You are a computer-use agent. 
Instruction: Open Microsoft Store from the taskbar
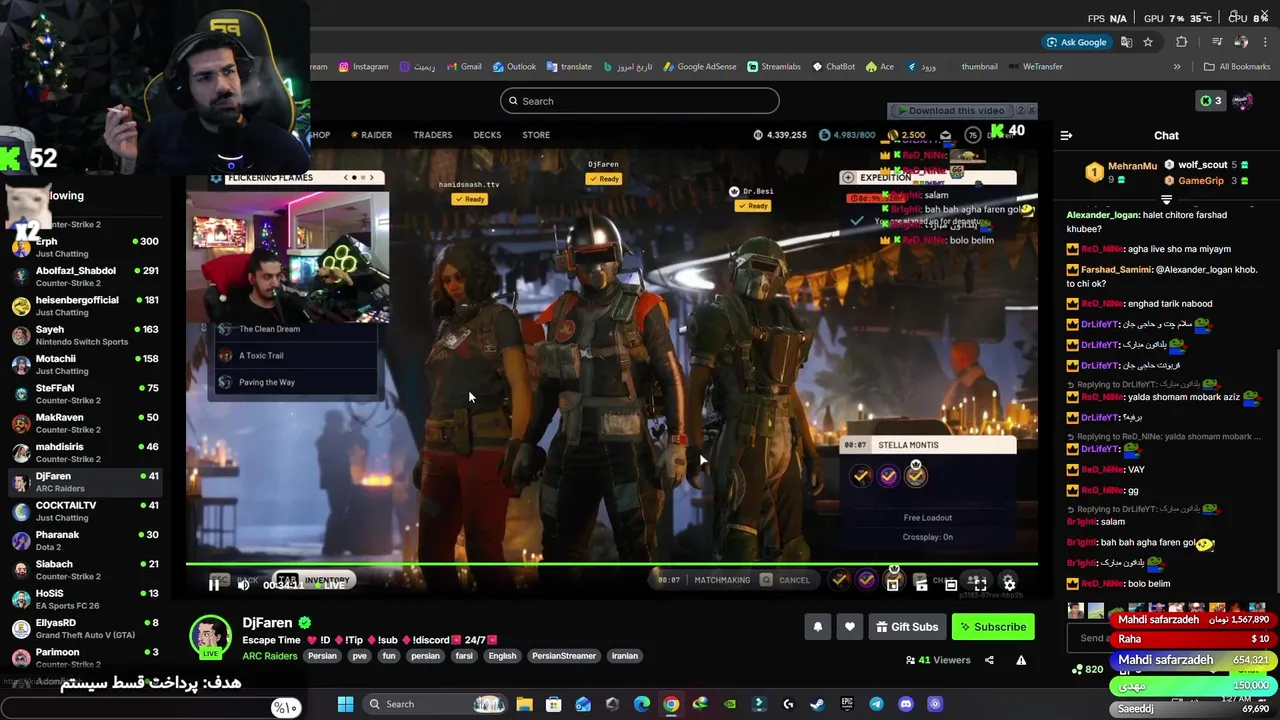pyautogui.click(x=553, y=704)
